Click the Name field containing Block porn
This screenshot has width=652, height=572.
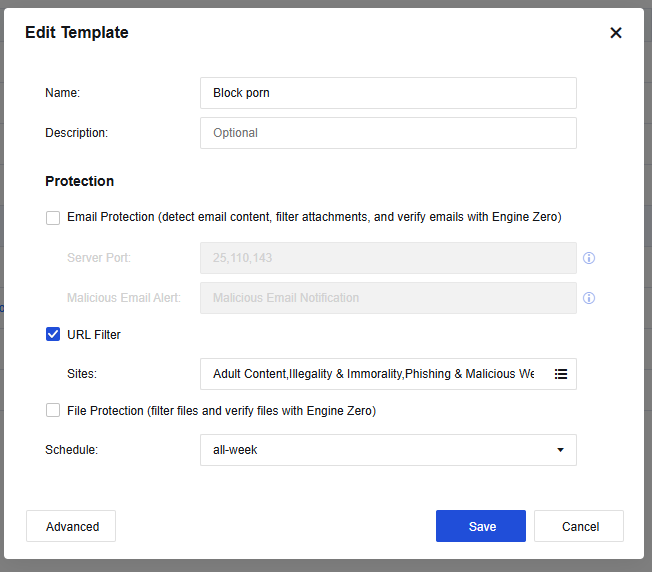[388, 93]
